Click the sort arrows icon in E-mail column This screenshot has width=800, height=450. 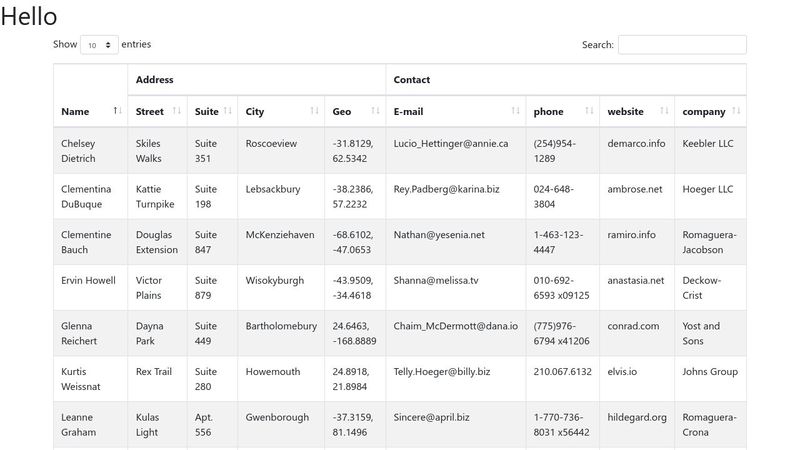(516, 111)
